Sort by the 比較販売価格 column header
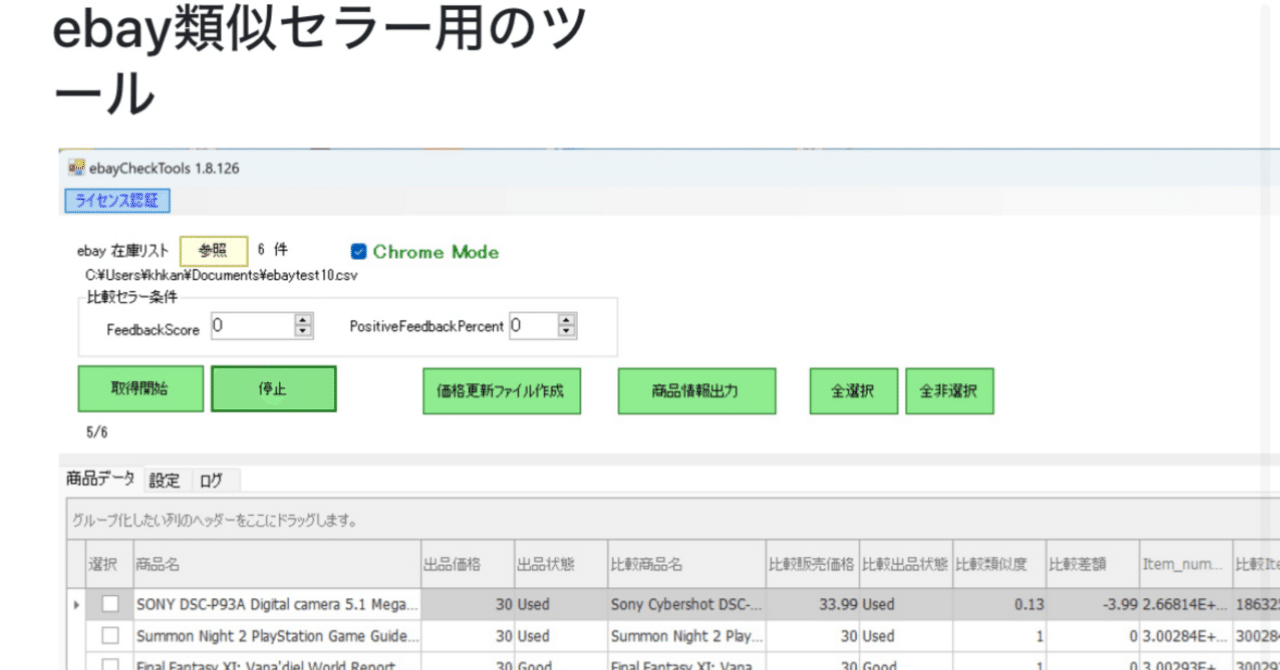The width and height of the screenshot is (1280, 670). coord(811,564)
